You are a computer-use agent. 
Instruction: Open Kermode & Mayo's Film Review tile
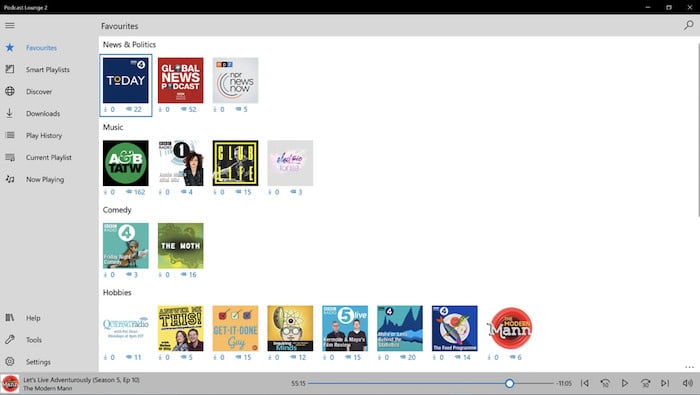tap(345, 328)
